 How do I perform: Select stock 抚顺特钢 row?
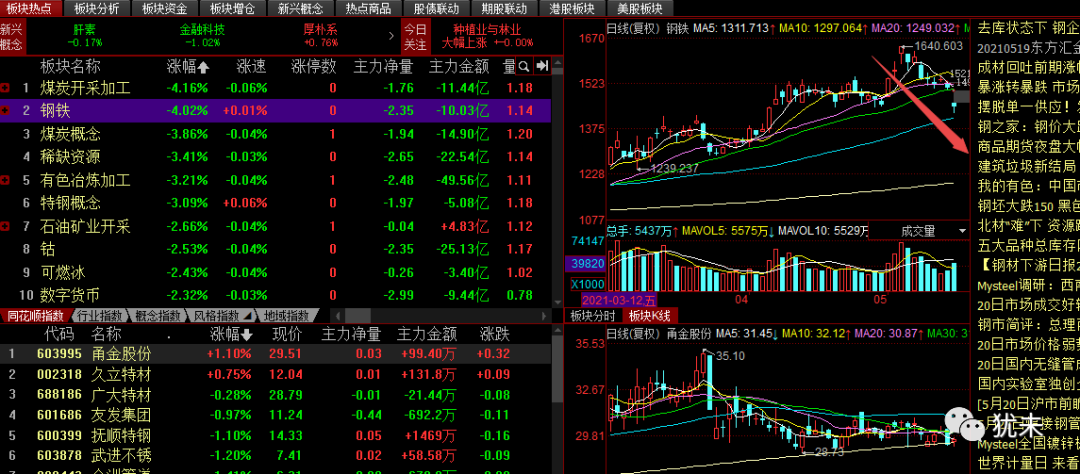coord(276,436)
